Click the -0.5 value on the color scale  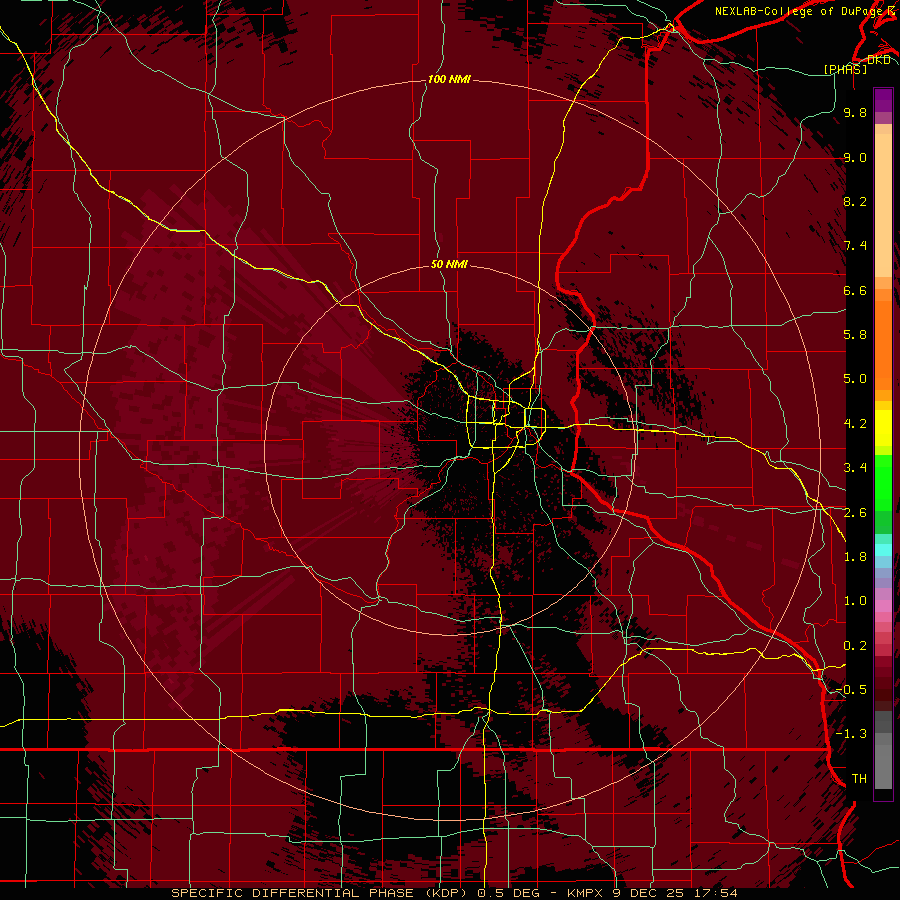851,690
